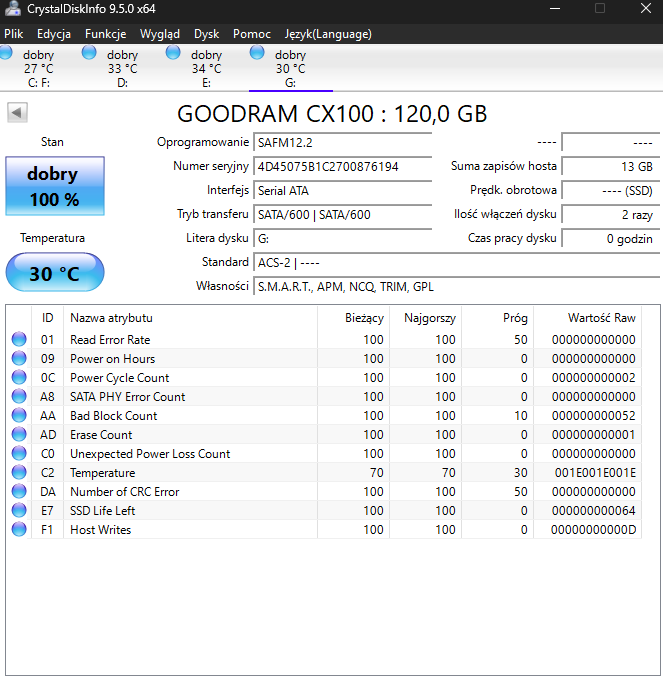
Task: Click the Power Cycle Count raw value 000000000002
Action: click(x=594, y=378)
